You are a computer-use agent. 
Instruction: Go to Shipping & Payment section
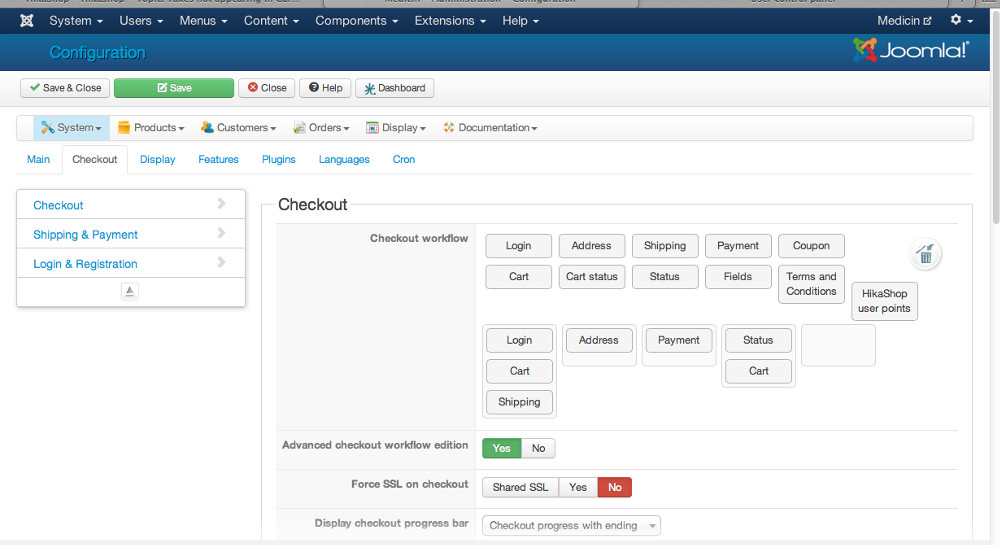131,234
